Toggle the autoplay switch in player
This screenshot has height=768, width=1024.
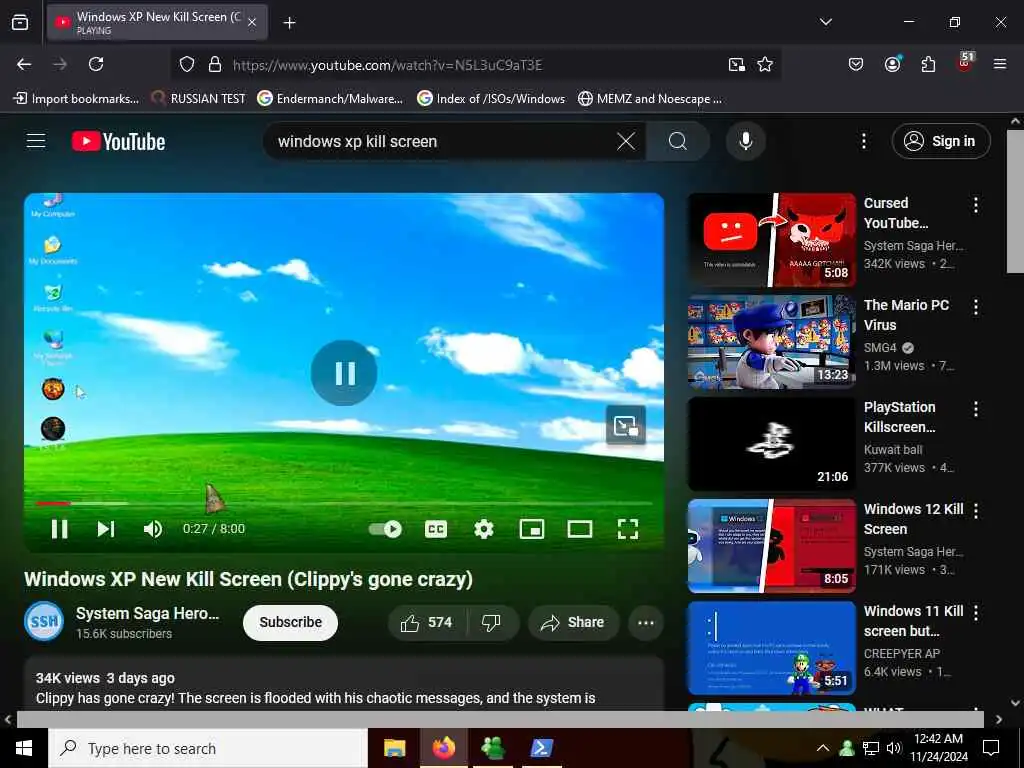385,529
